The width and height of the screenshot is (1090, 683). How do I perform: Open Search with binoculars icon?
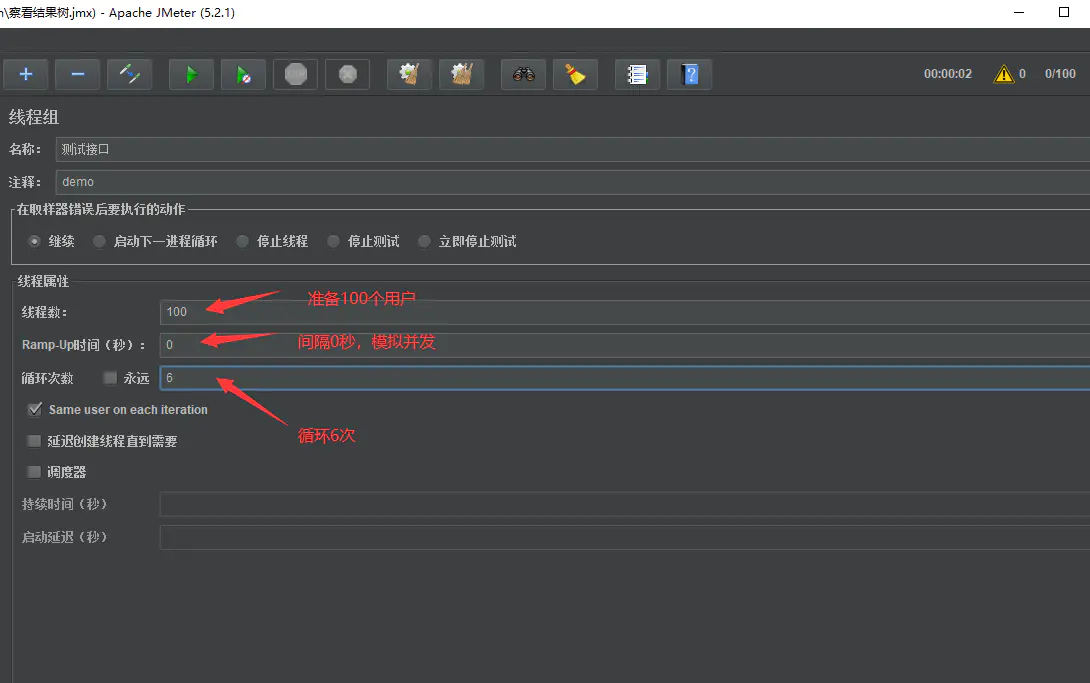pyautogui.click(x=523, y=74)
